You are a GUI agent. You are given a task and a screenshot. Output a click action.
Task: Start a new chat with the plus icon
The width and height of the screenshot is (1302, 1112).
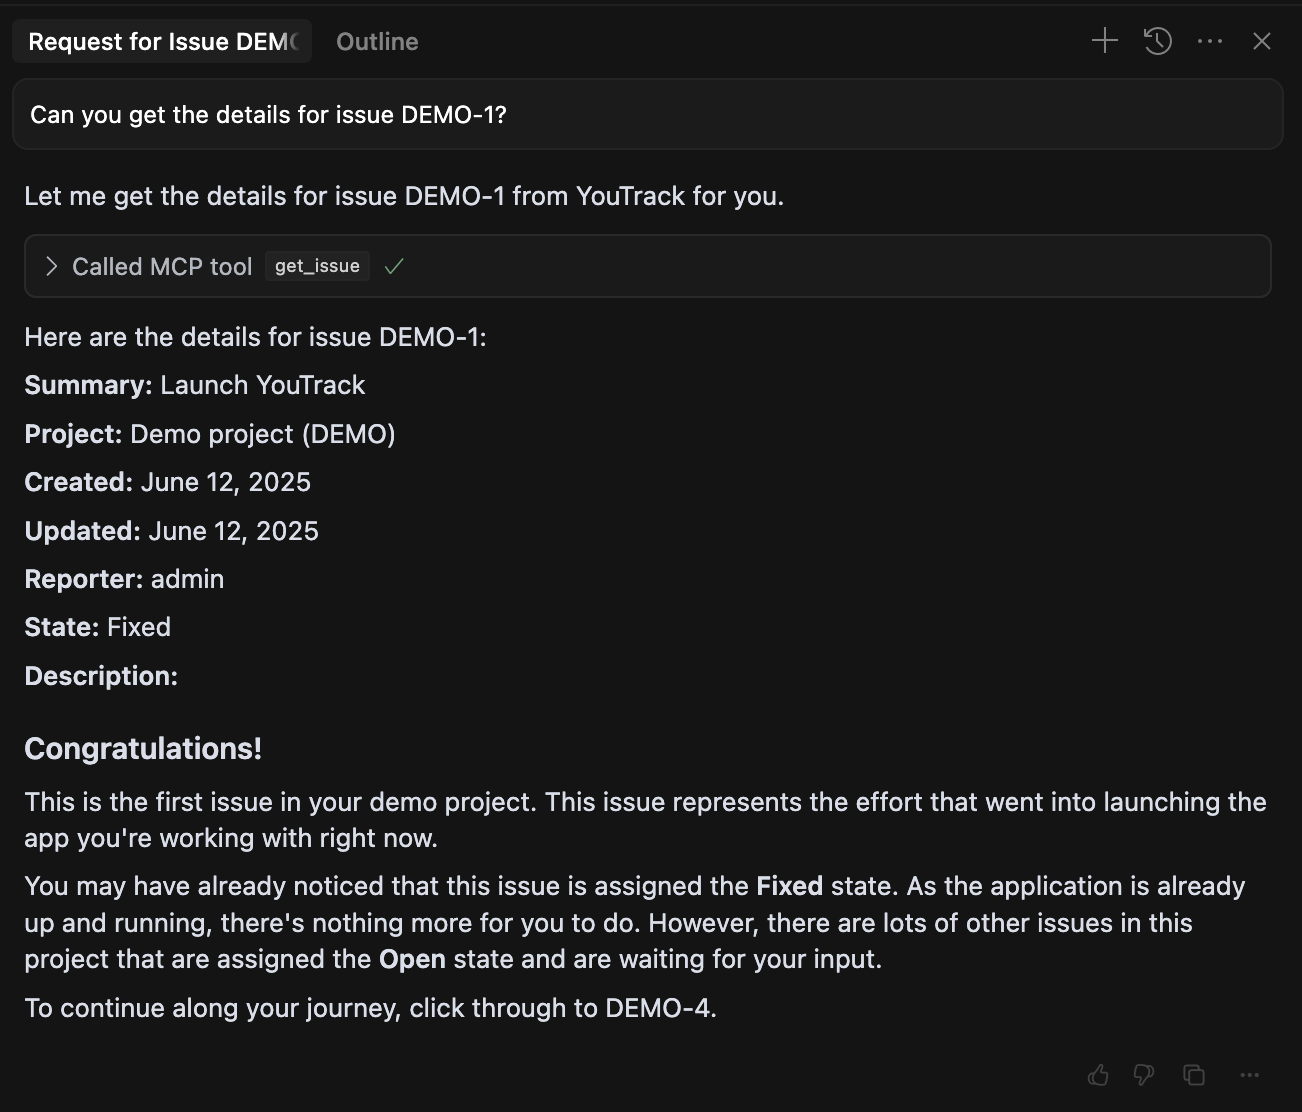pos(1105,41)
